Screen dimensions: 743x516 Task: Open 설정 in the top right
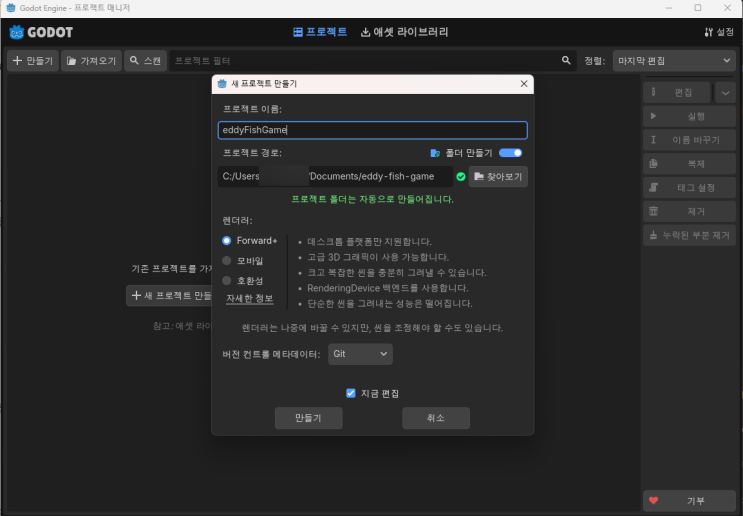tap(719, 32)
